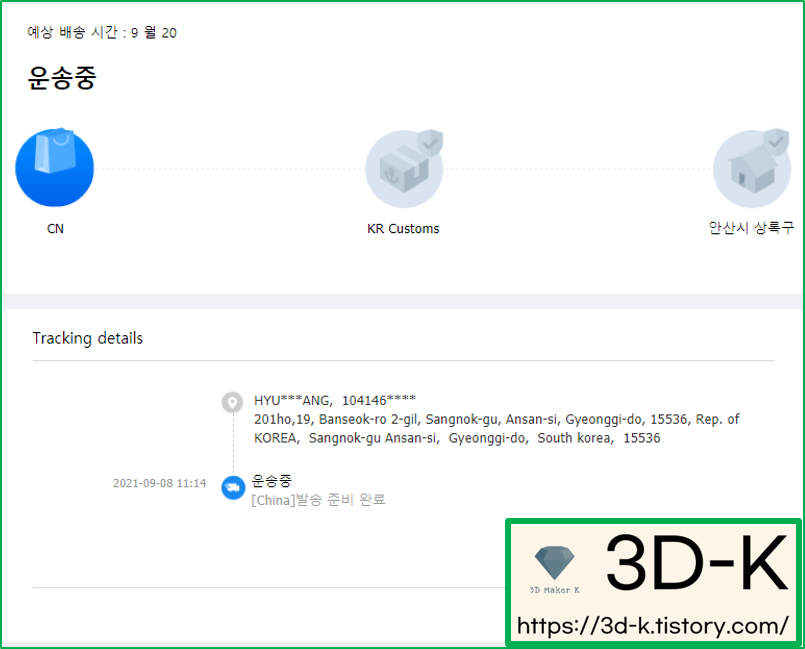Click the "CN" label under the bag

click(55, 229)
